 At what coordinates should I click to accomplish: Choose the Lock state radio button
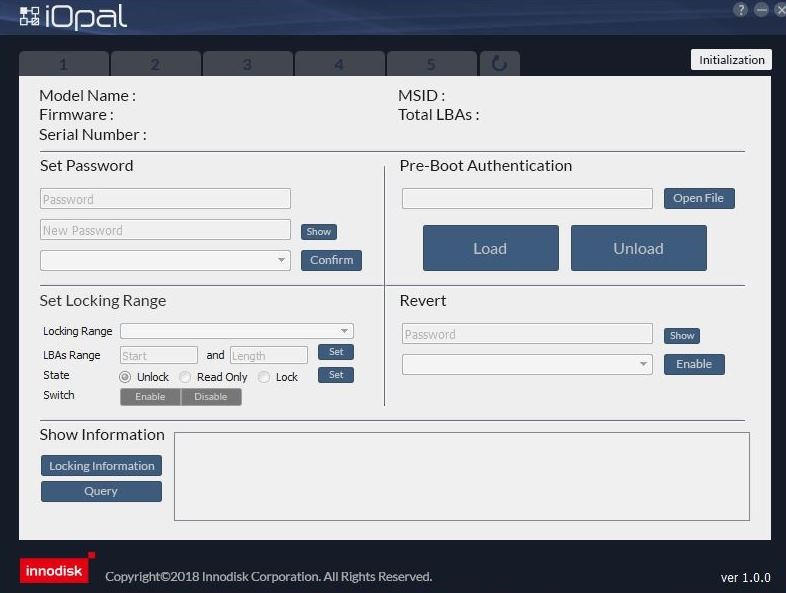(x=264, y=377)
